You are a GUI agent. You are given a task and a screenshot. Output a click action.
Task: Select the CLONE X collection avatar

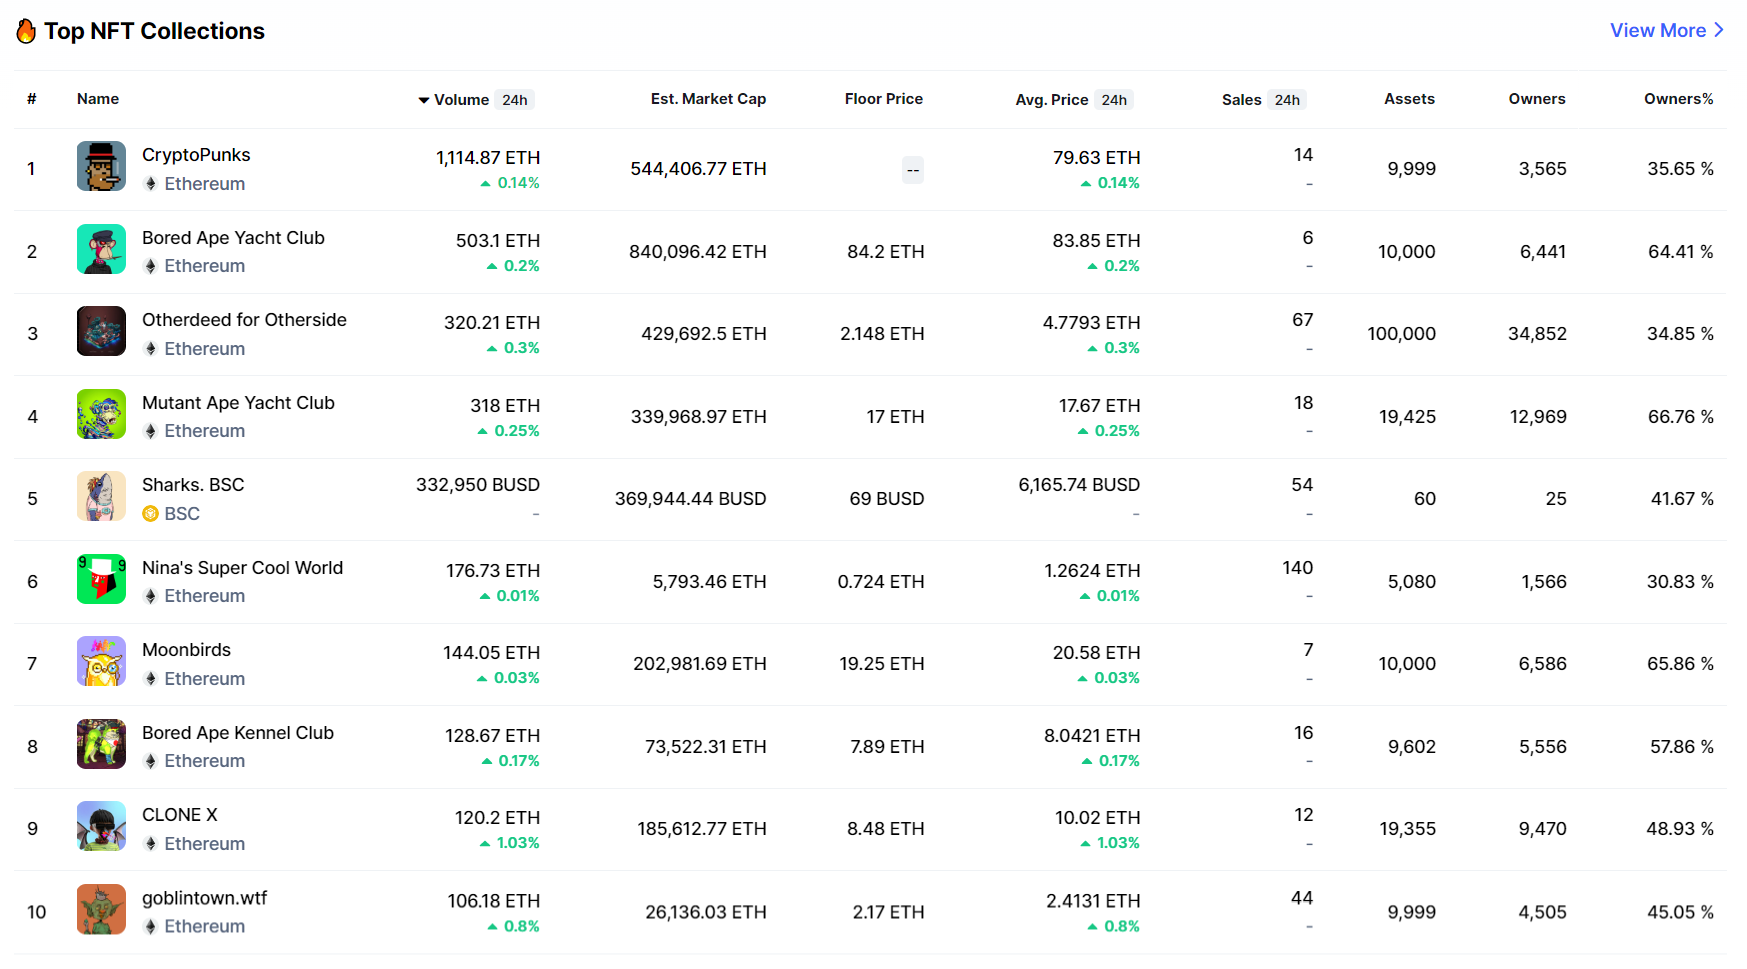(x=101, y=826)
